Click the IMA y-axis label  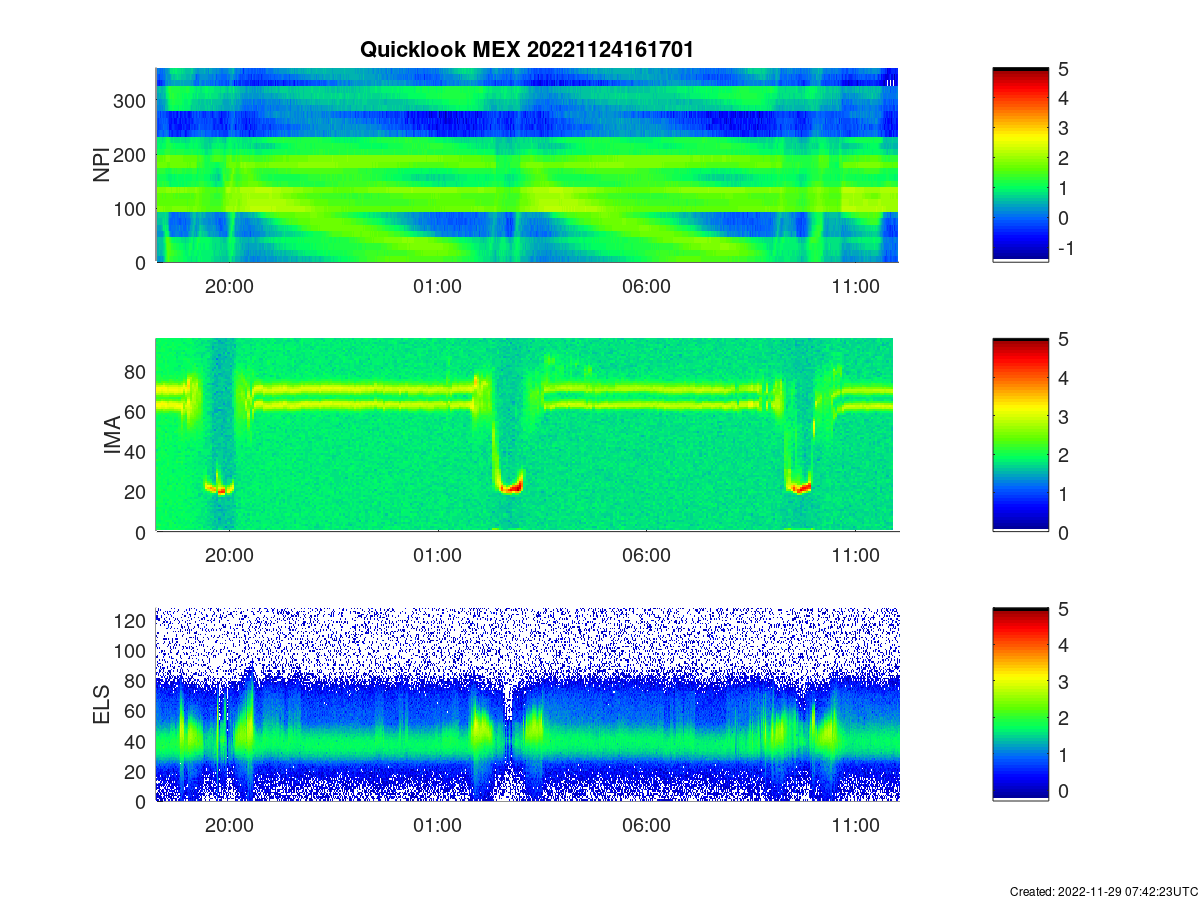112,436
